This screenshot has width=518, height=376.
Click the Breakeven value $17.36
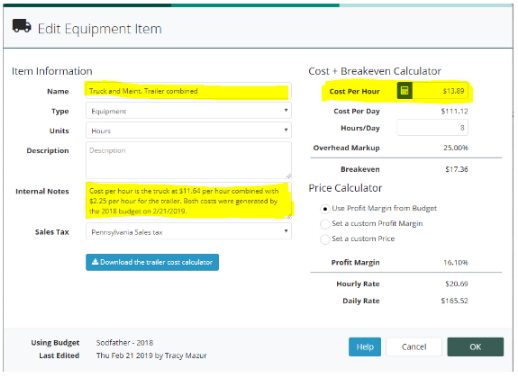pyautogui.click(x=457, y=169)
